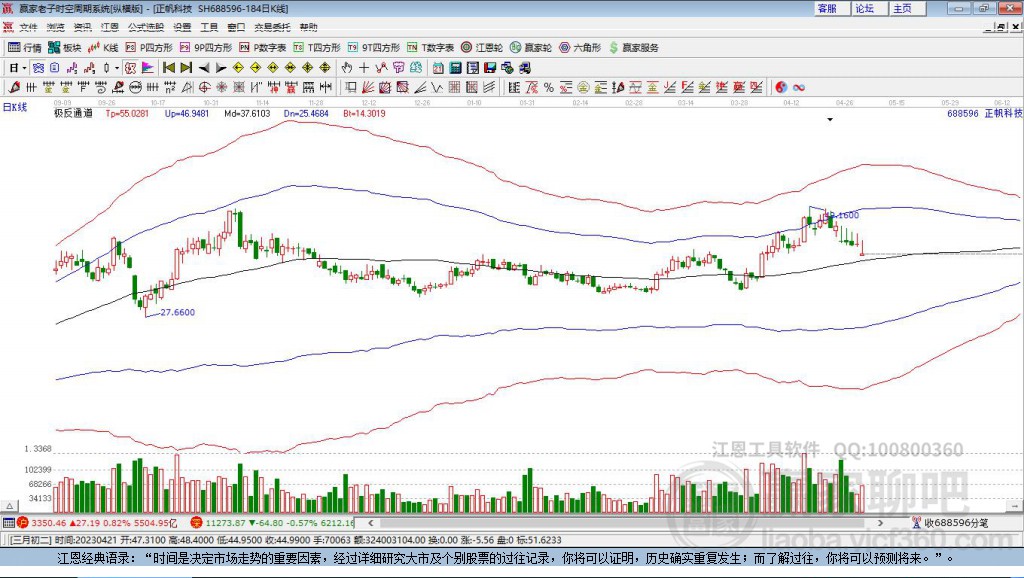Select the rectangle box drawing tool
The height and width of the screenshot is (578, 1024).
click(351, 87)
